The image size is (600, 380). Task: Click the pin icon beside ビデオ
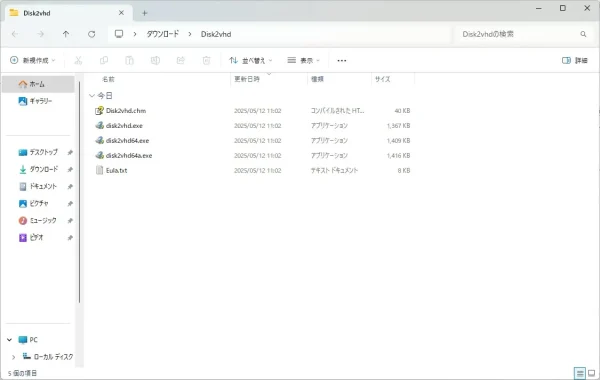70,238
